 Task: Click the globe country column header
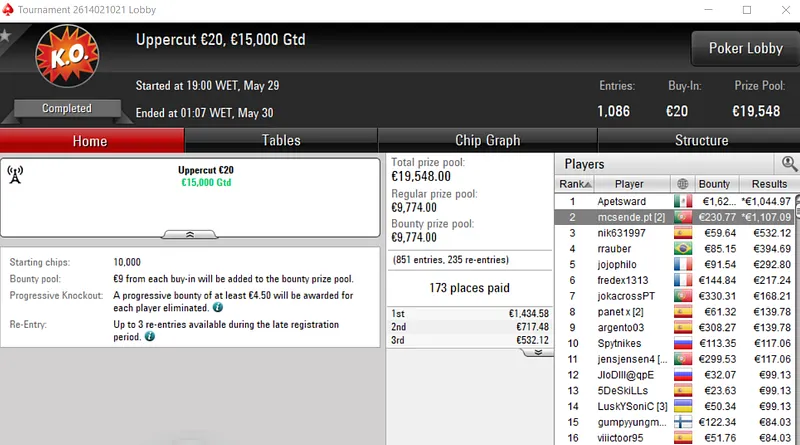pos(683,184)
